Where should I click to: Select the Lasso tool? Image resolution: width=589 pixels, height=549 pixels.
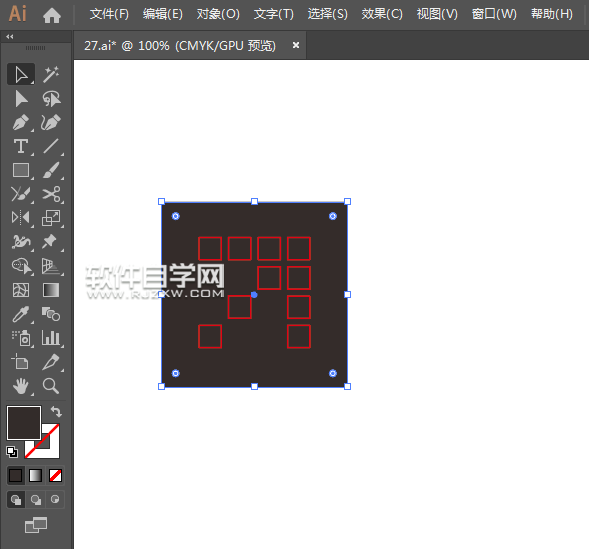pyautogui.click(x=51, y=99)
